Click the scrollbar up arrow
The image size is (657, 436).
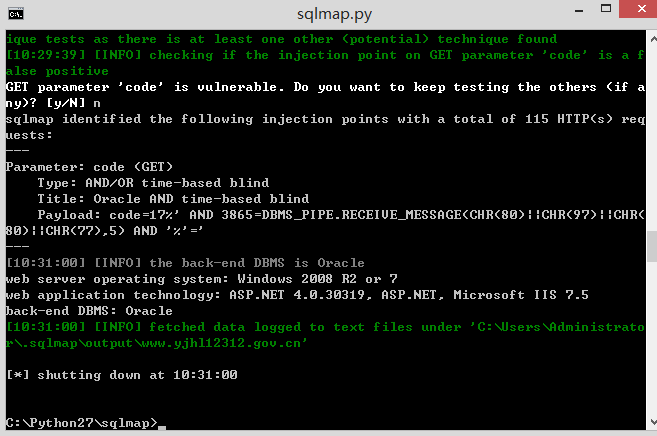tap(652, 39)
